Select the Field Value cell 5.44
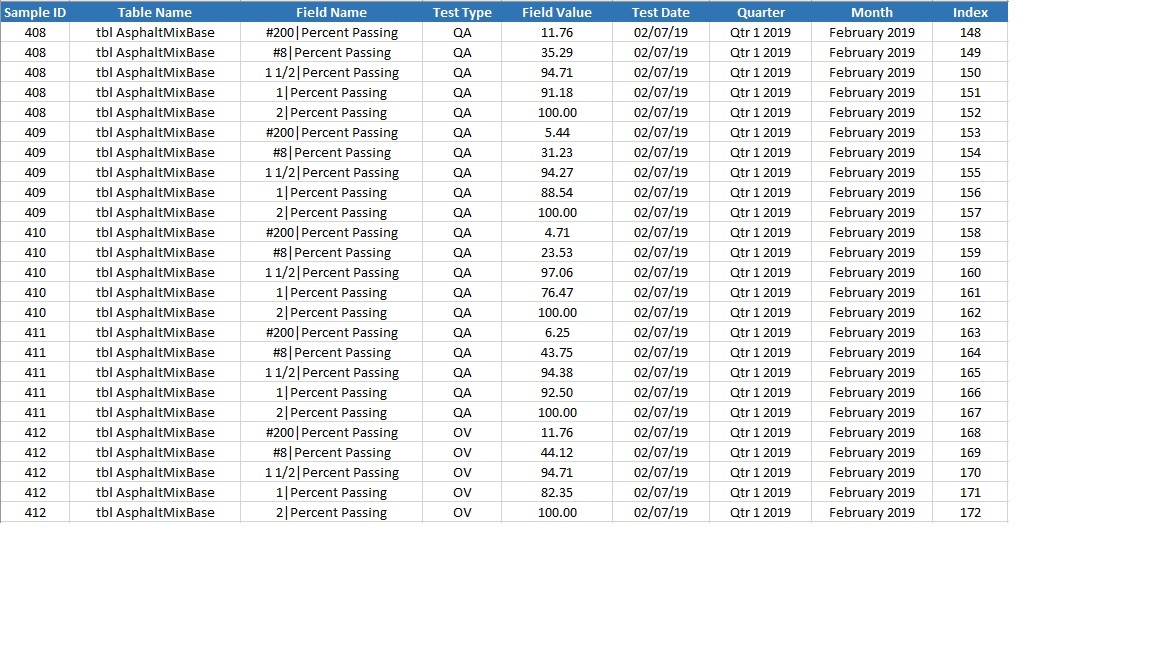This screenshot has height=648, width=1152. (x=557, y=132)
